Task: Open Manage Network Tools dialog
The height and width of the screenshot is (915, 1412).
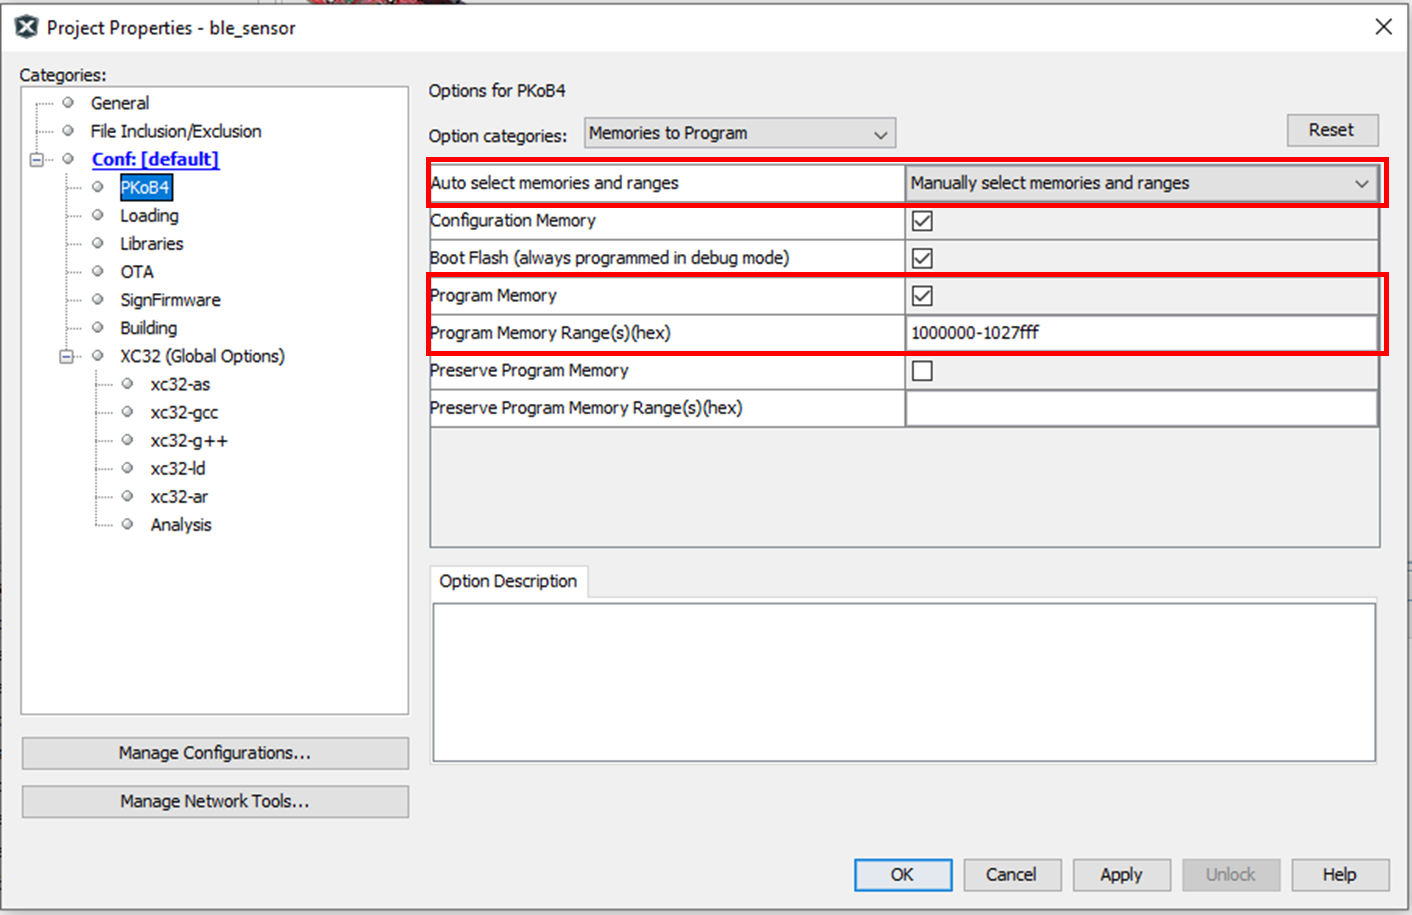Action: coord(215,801)
